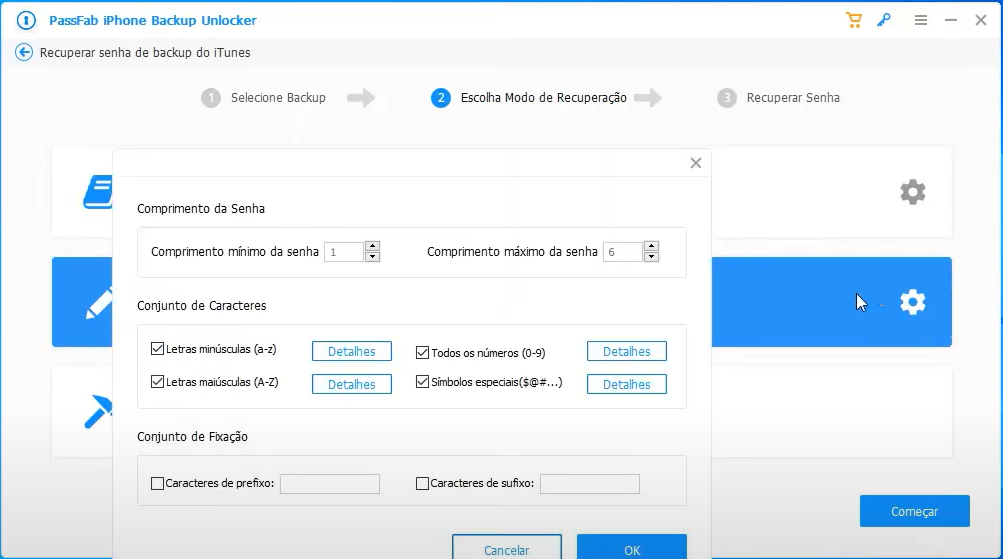
Task: Enable Caracteres de prefixo checkbox
Action: (157, 484)
